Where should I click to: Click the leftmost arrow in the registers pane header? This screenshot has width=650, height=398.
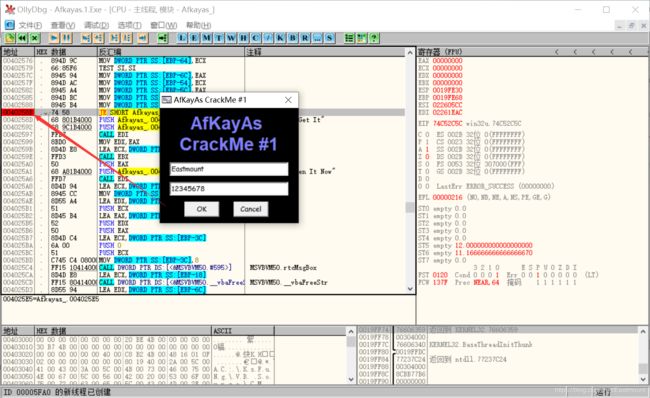(x=557, y=52)
